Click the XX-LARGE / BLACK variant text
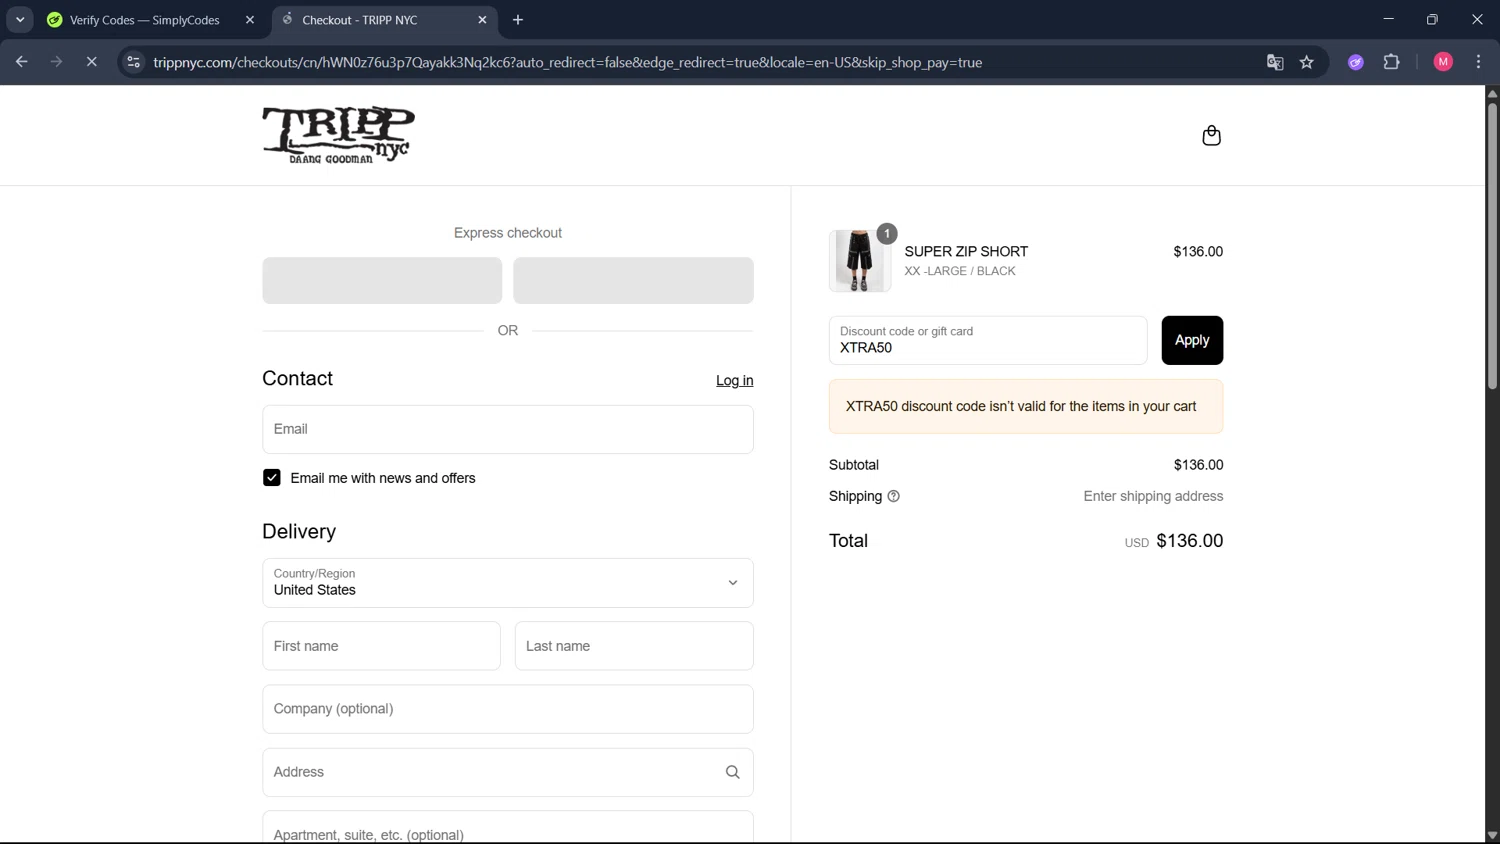 960,271
